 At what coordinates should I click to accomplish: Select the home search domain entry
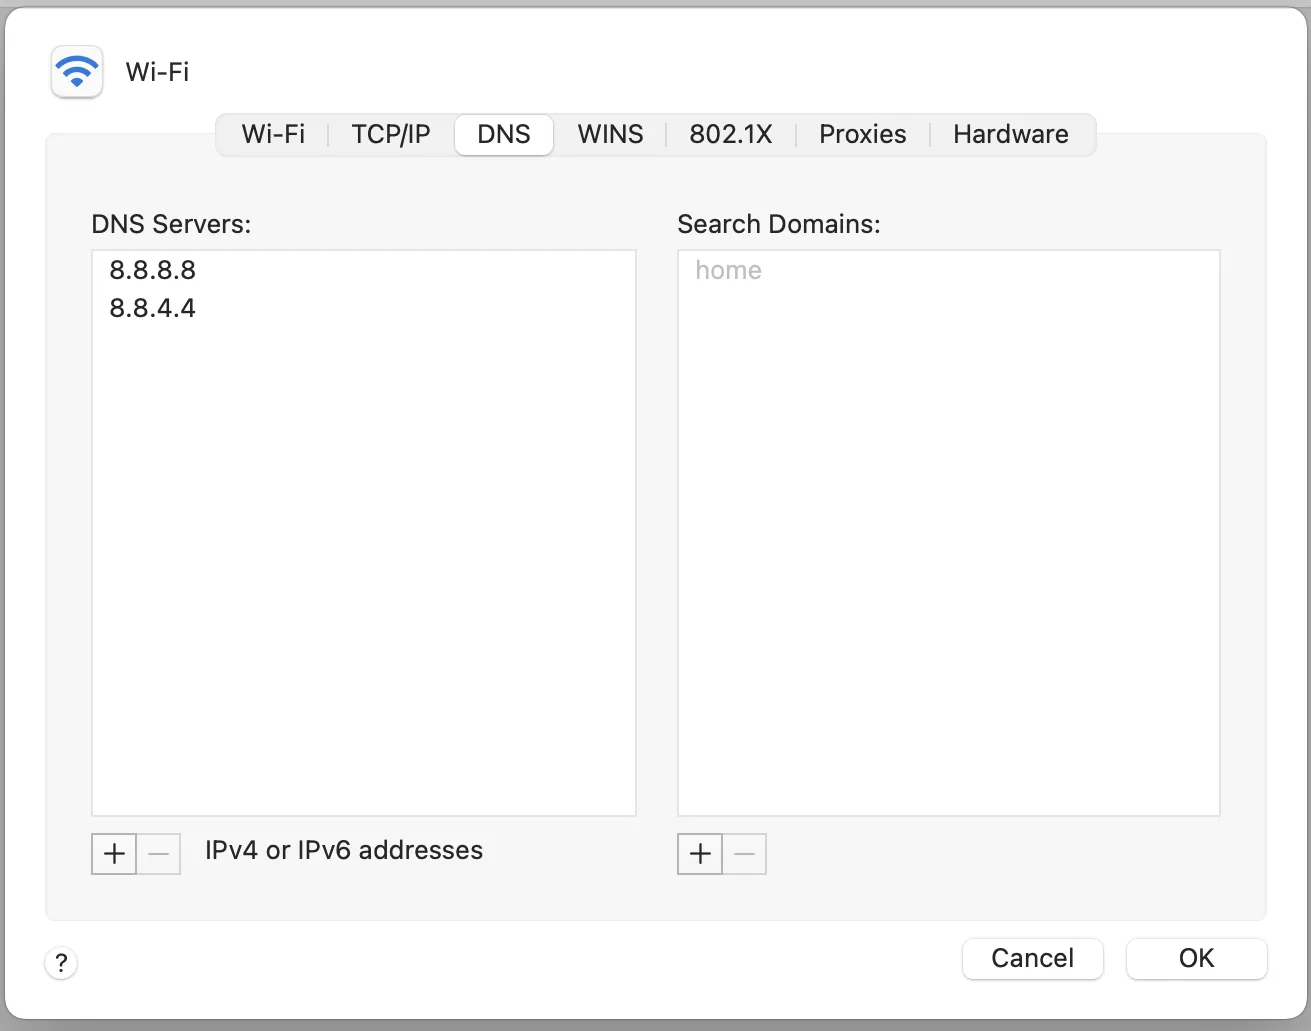(949, 270)
